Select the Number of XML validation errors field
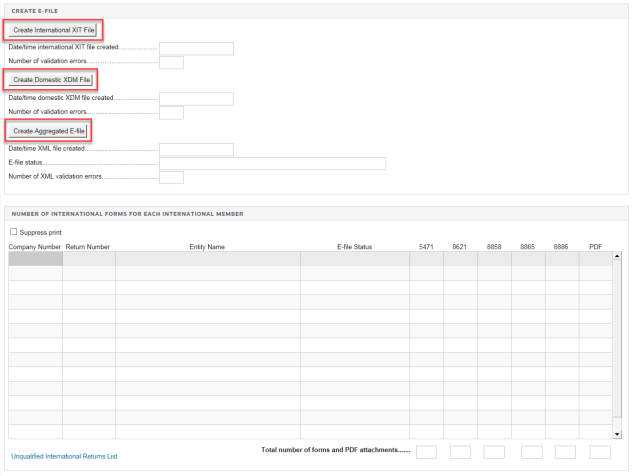633x476 pixels. pos(171,178)
